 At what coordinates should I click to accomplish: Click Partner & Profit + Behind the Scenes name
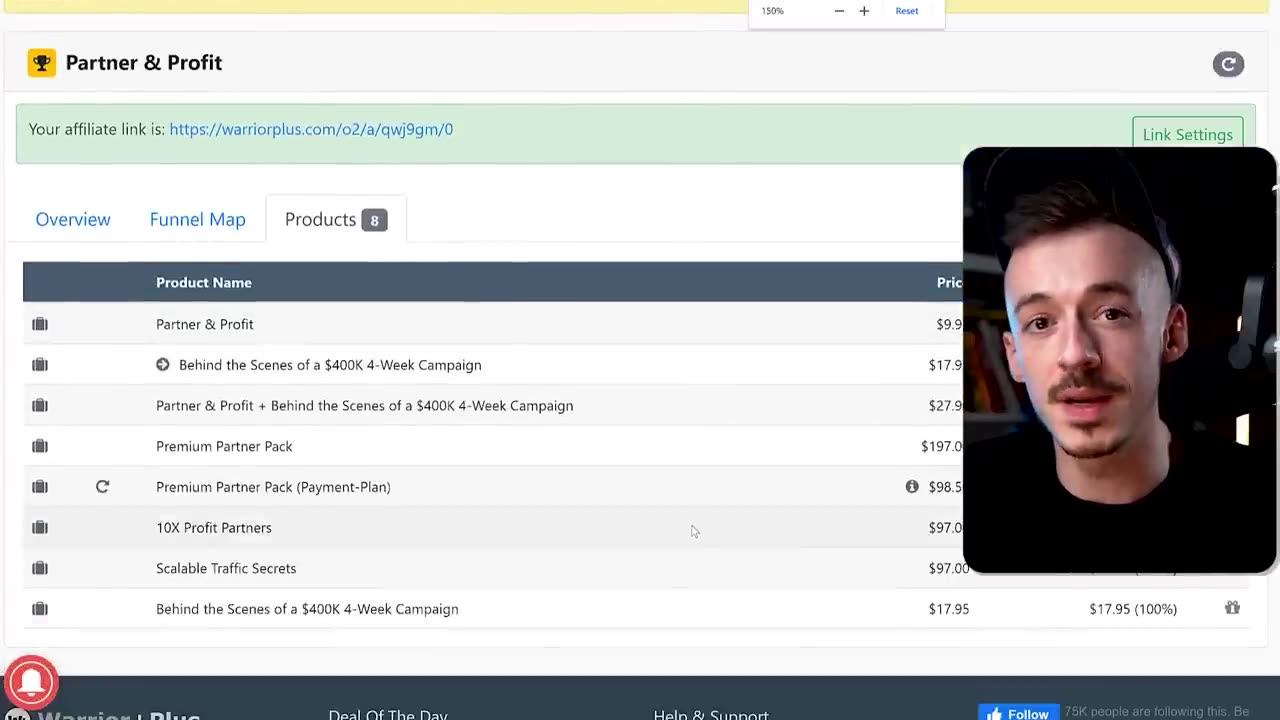[x=364, y=405]
